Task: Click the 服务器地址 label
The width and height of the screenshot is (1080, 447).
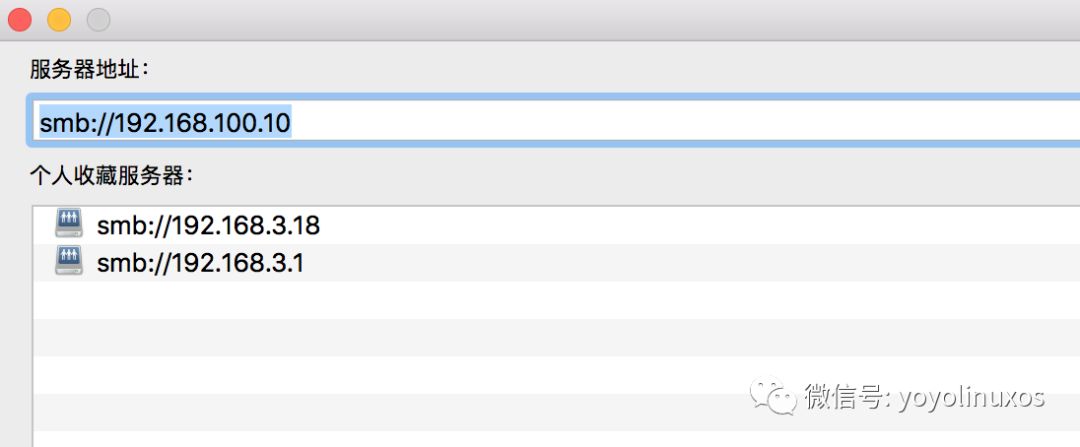Action: point(90,69)
